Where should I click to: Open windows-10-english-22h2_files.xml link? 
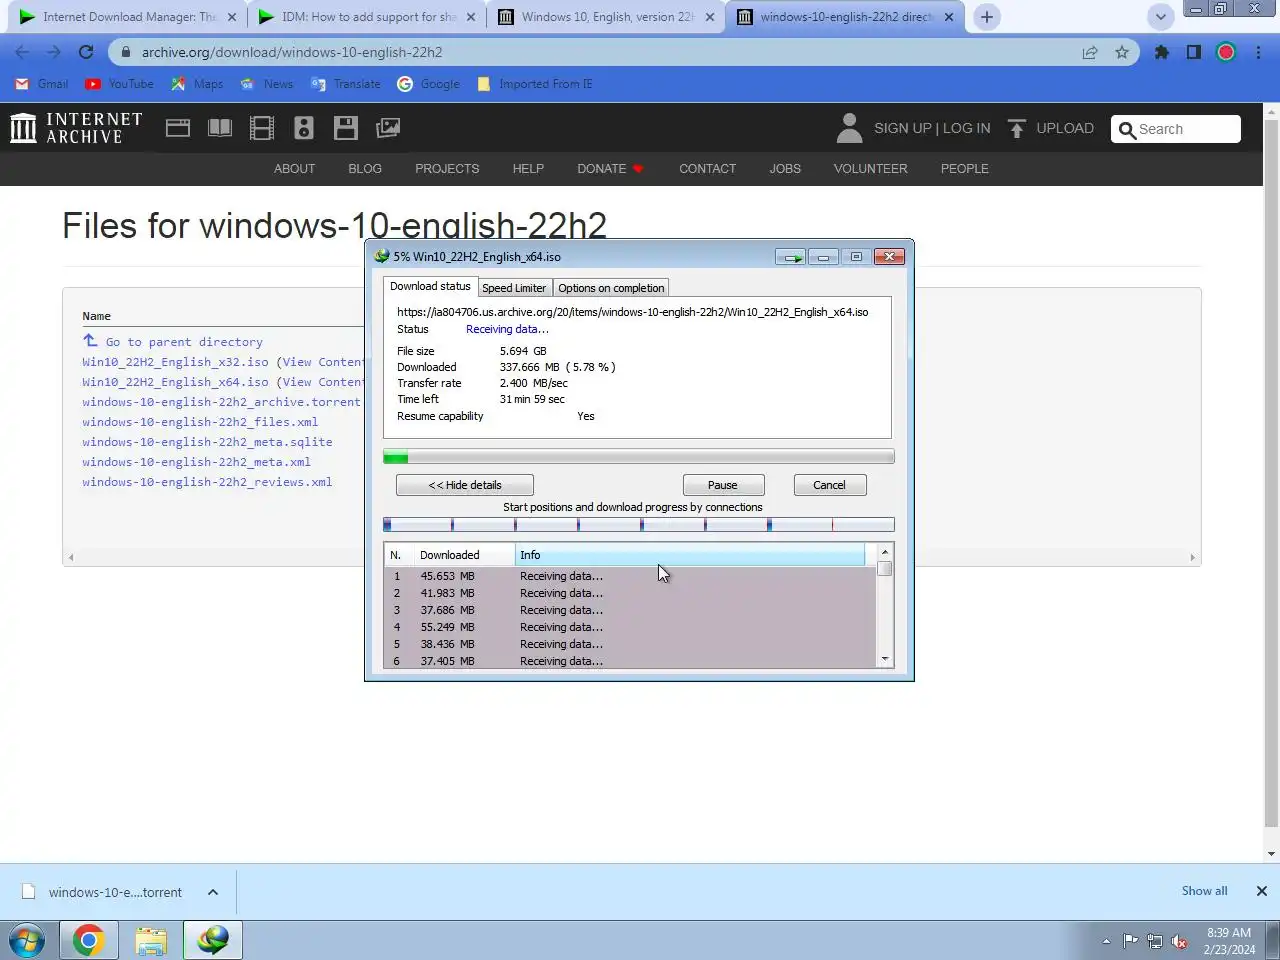[x=200, y=422]
